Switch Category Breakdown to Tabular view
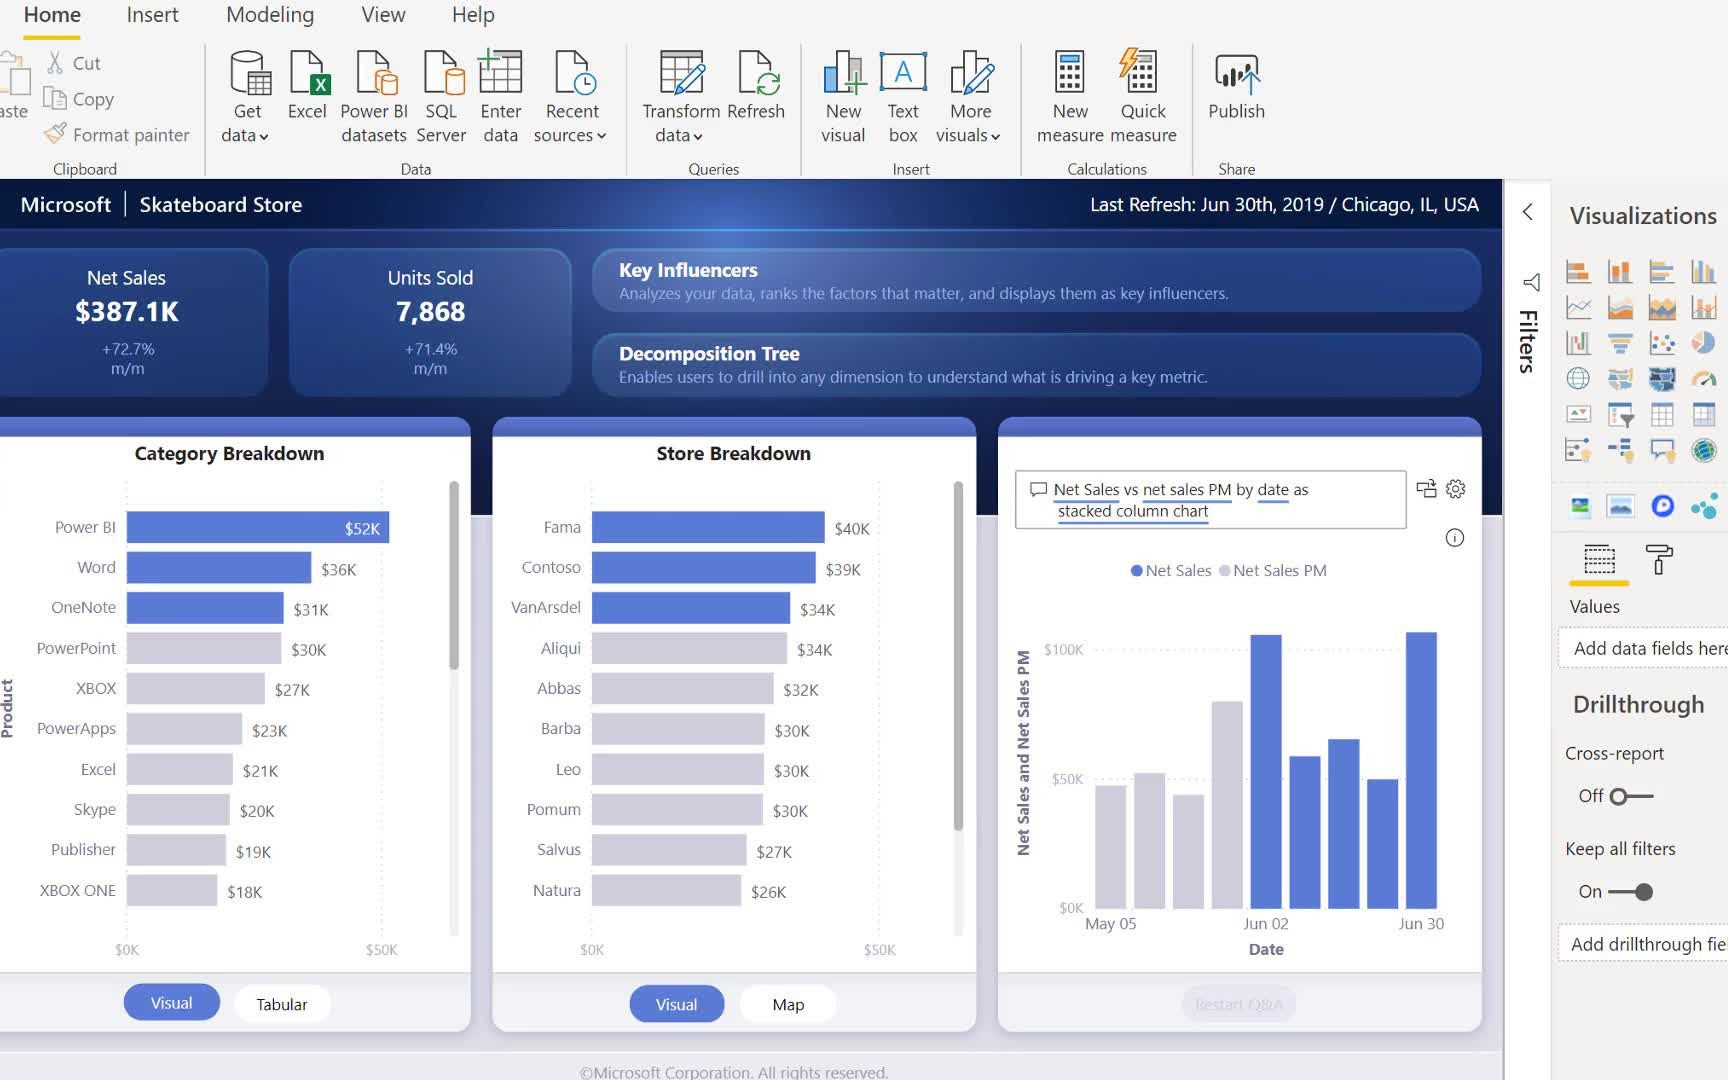This screenshot has width=1728, height=1080. (x=281, y=1004)
